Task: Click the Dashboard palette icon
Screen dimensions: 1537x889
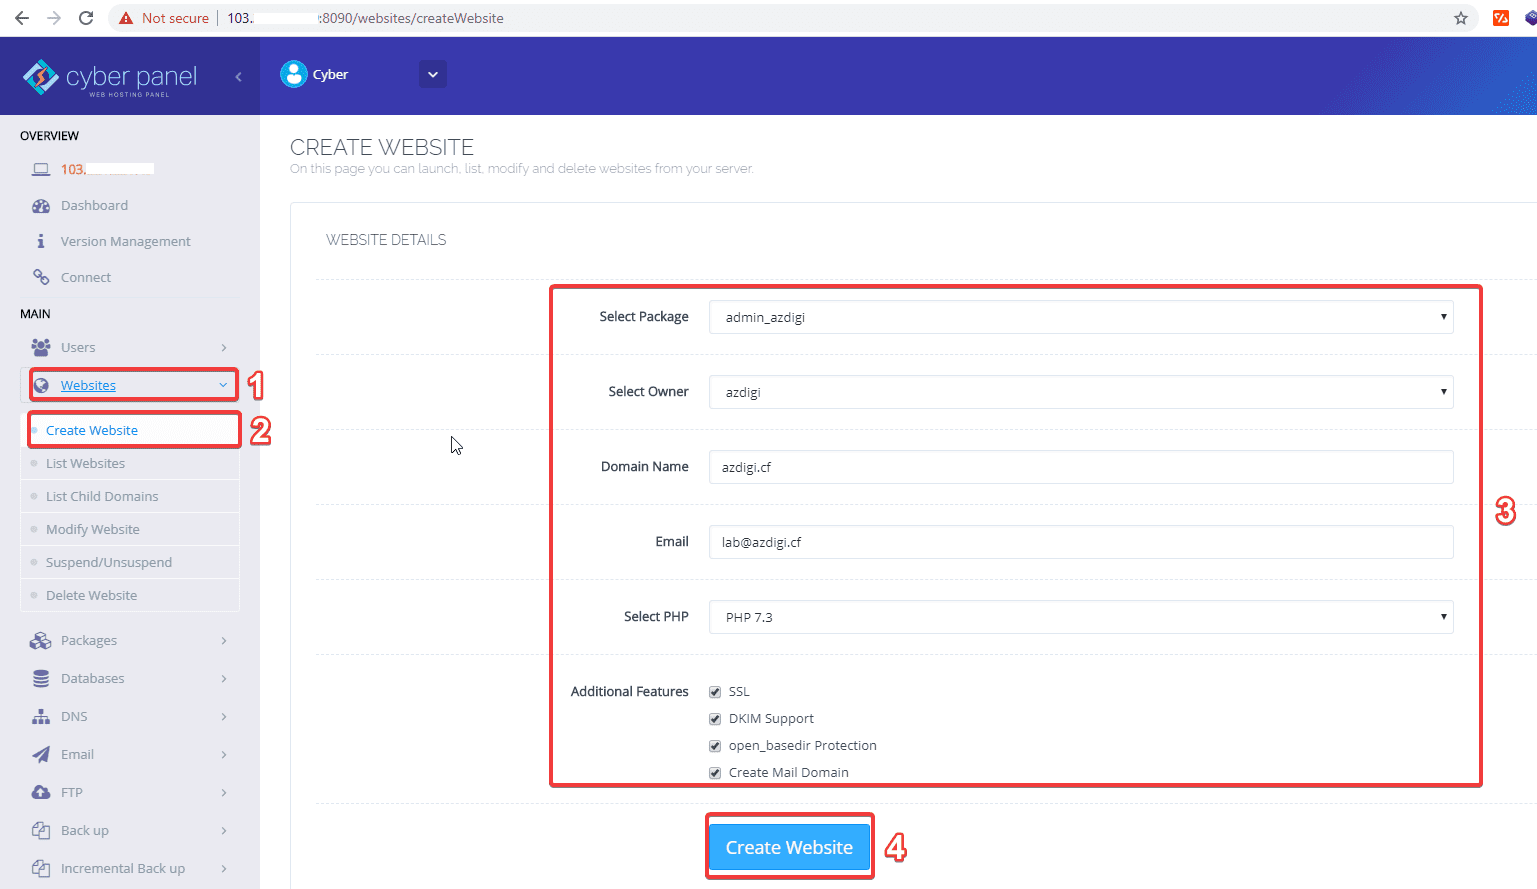Action: click(x=41, y=206)
